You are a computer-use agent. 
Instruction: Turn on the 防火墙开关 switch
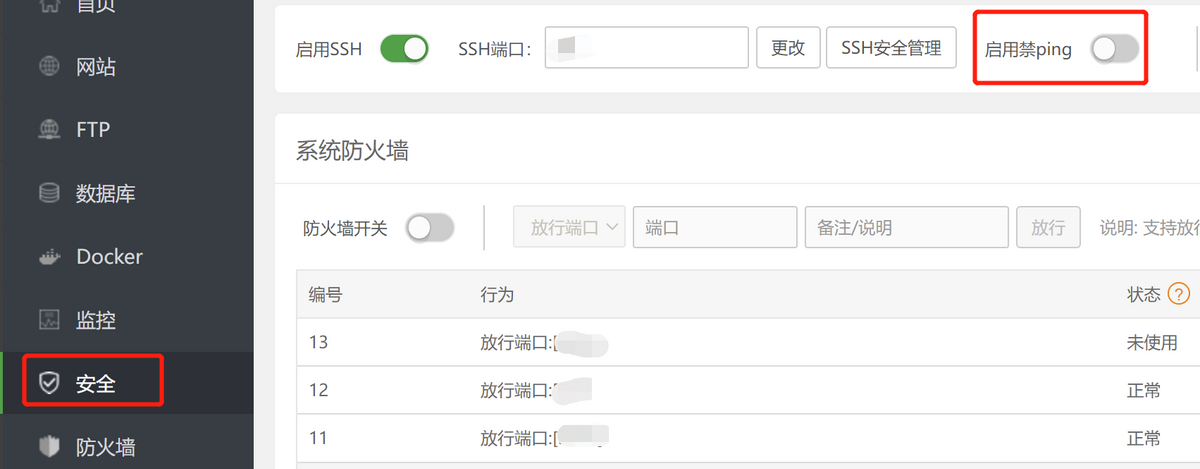tap(430, 228)
